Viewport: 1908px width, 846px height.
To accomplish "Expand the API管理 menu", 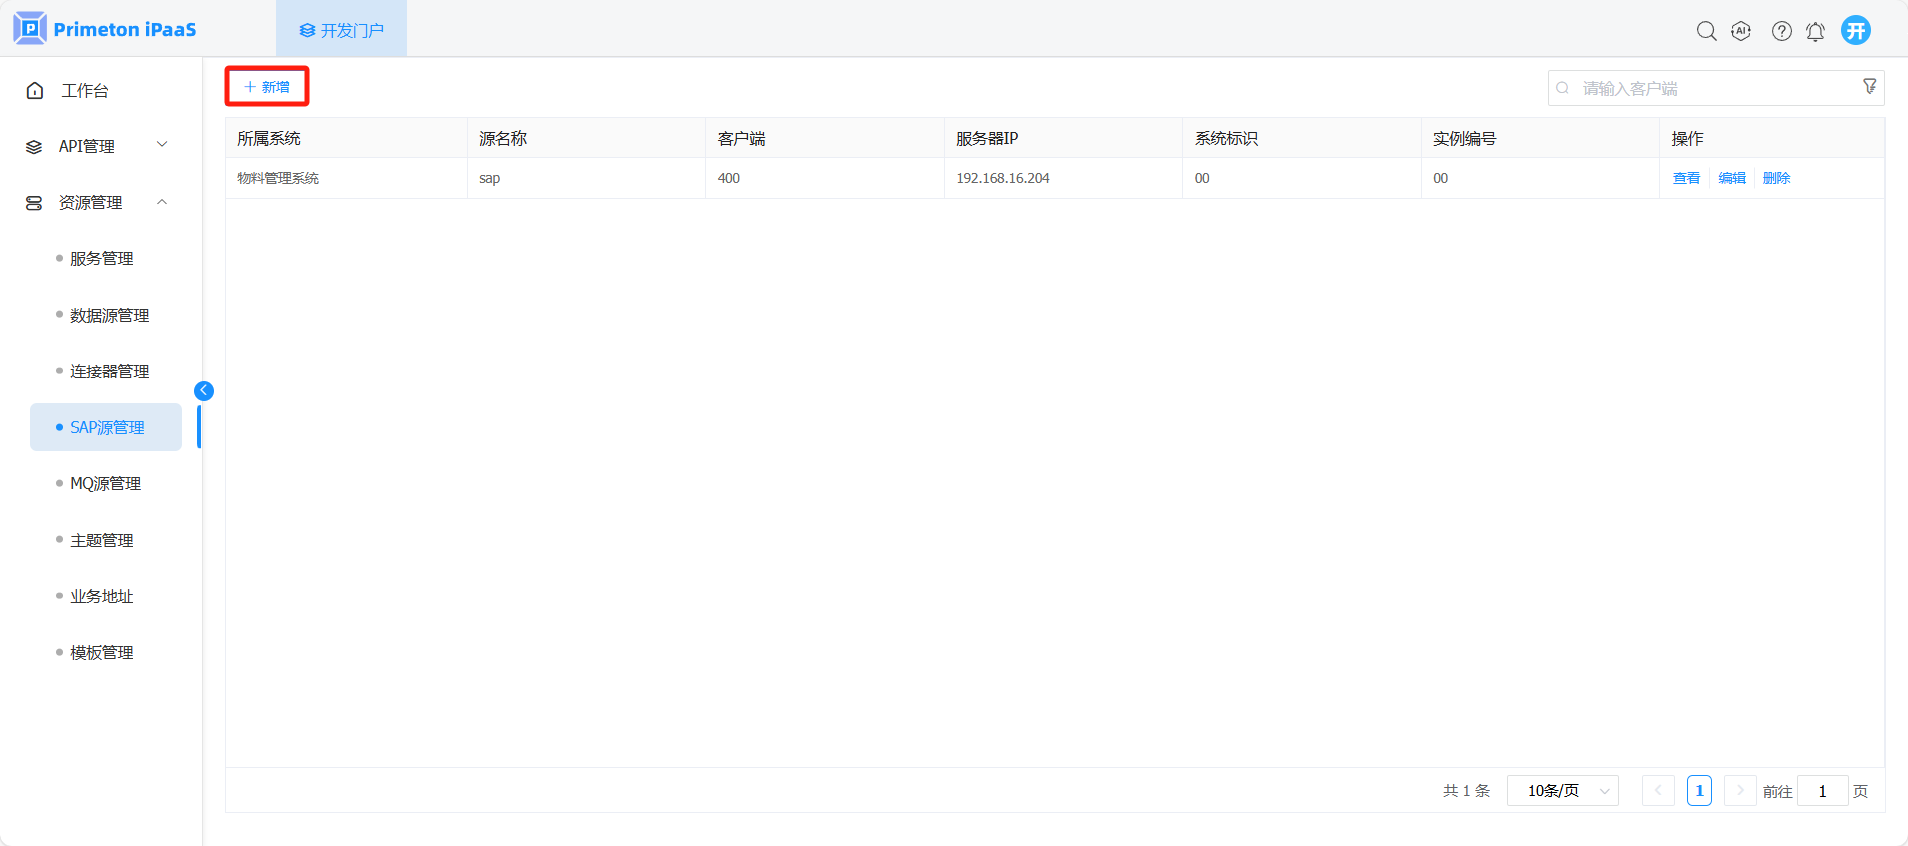I will coord(97,146).
